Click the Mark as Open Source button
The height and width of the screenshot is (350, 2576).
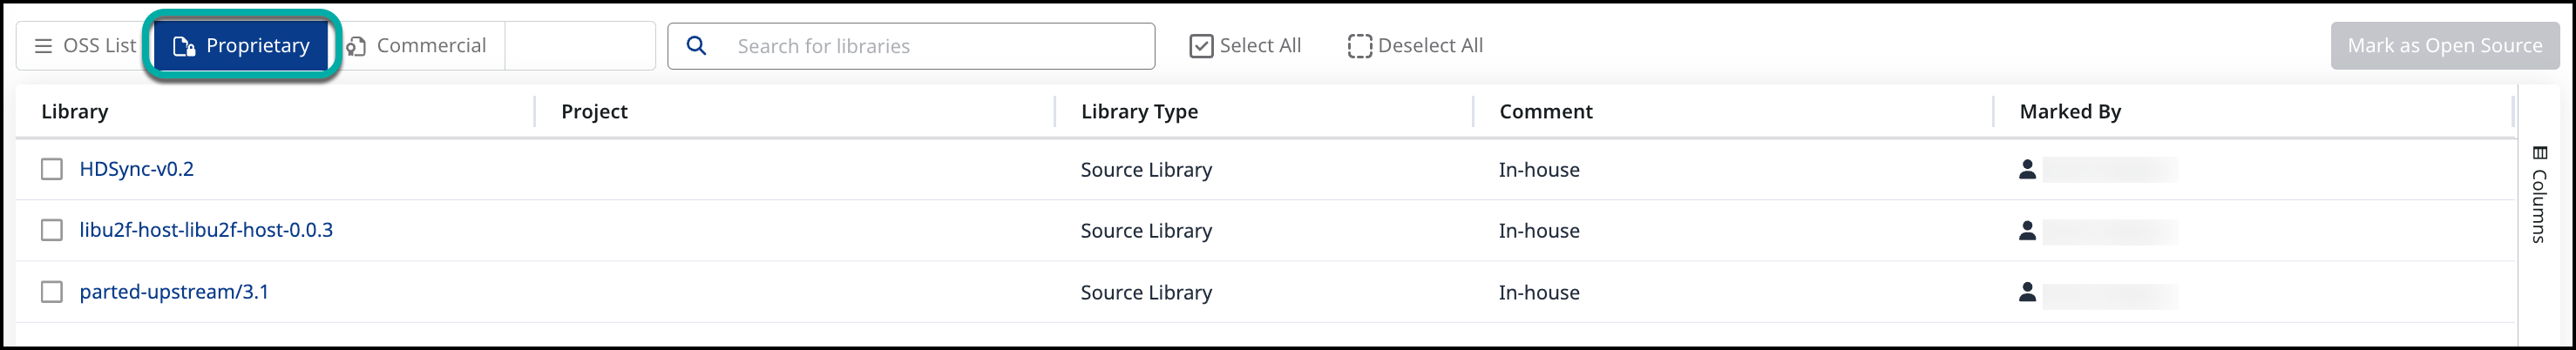[2444, 46]
